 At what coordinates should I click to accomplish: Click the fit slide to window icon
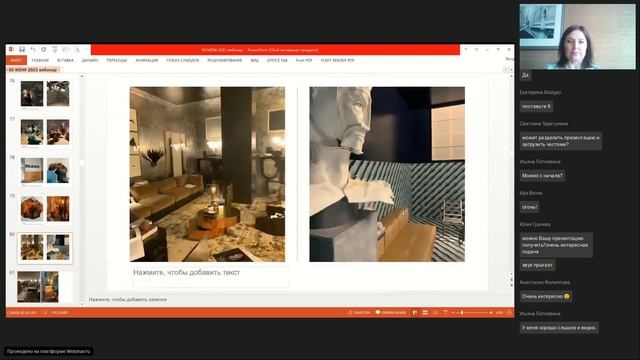tap(509, 313)
